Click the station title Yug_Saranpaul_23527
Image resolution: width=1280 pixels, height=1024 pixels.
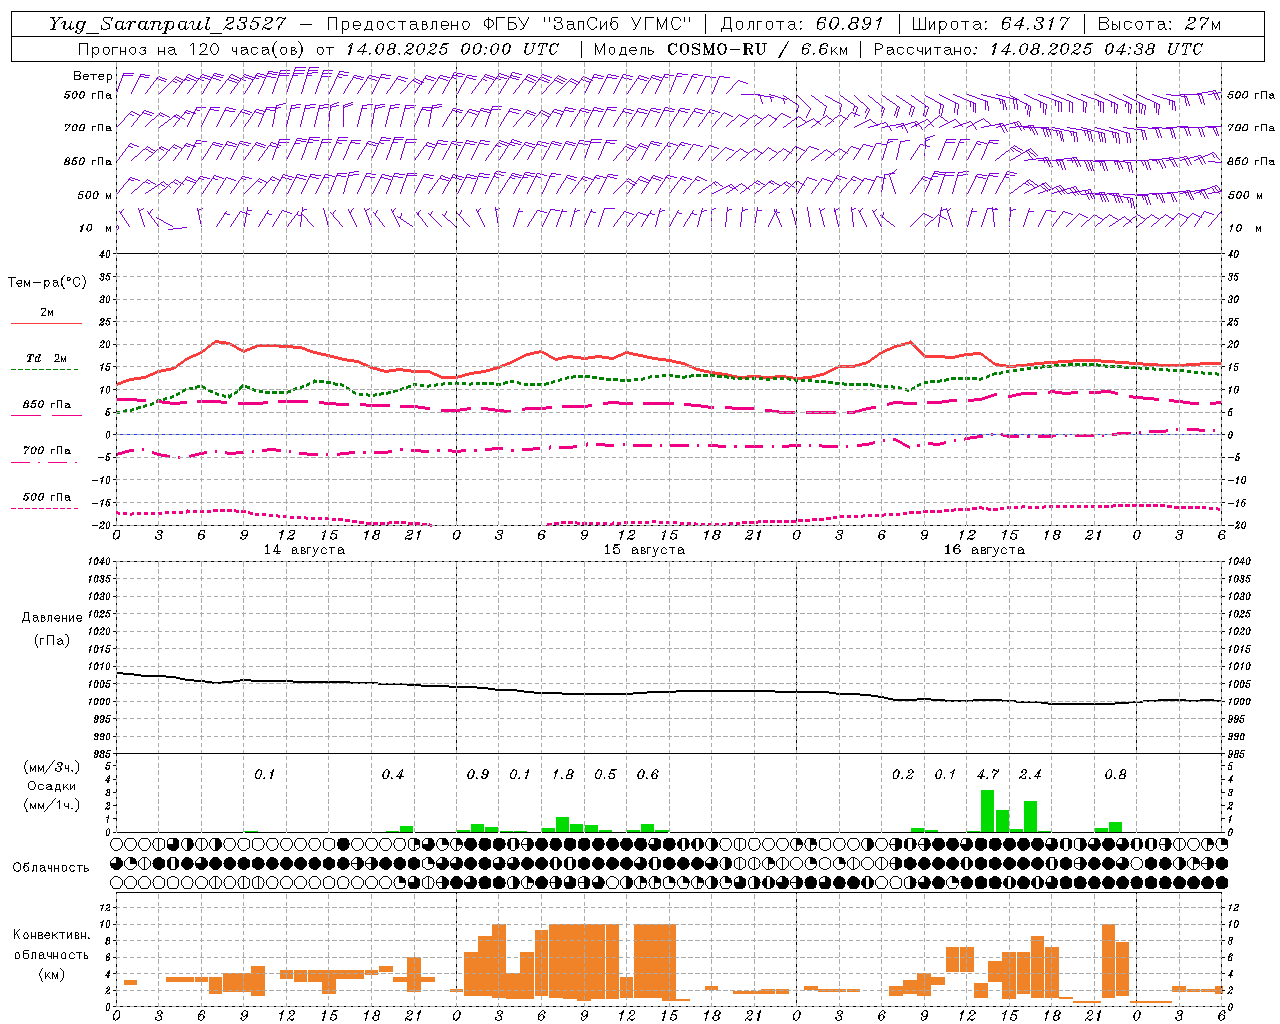168,24
